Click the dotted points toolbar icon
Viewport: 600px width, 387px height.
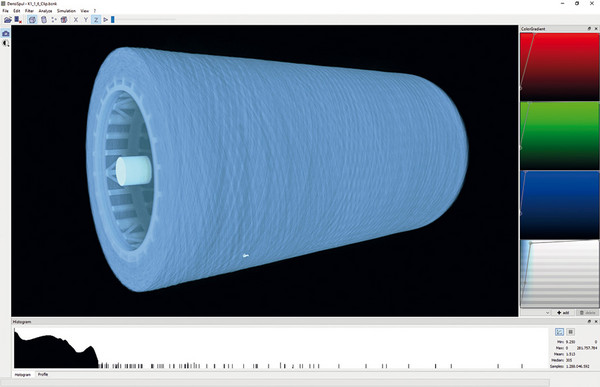click(54, 20)
